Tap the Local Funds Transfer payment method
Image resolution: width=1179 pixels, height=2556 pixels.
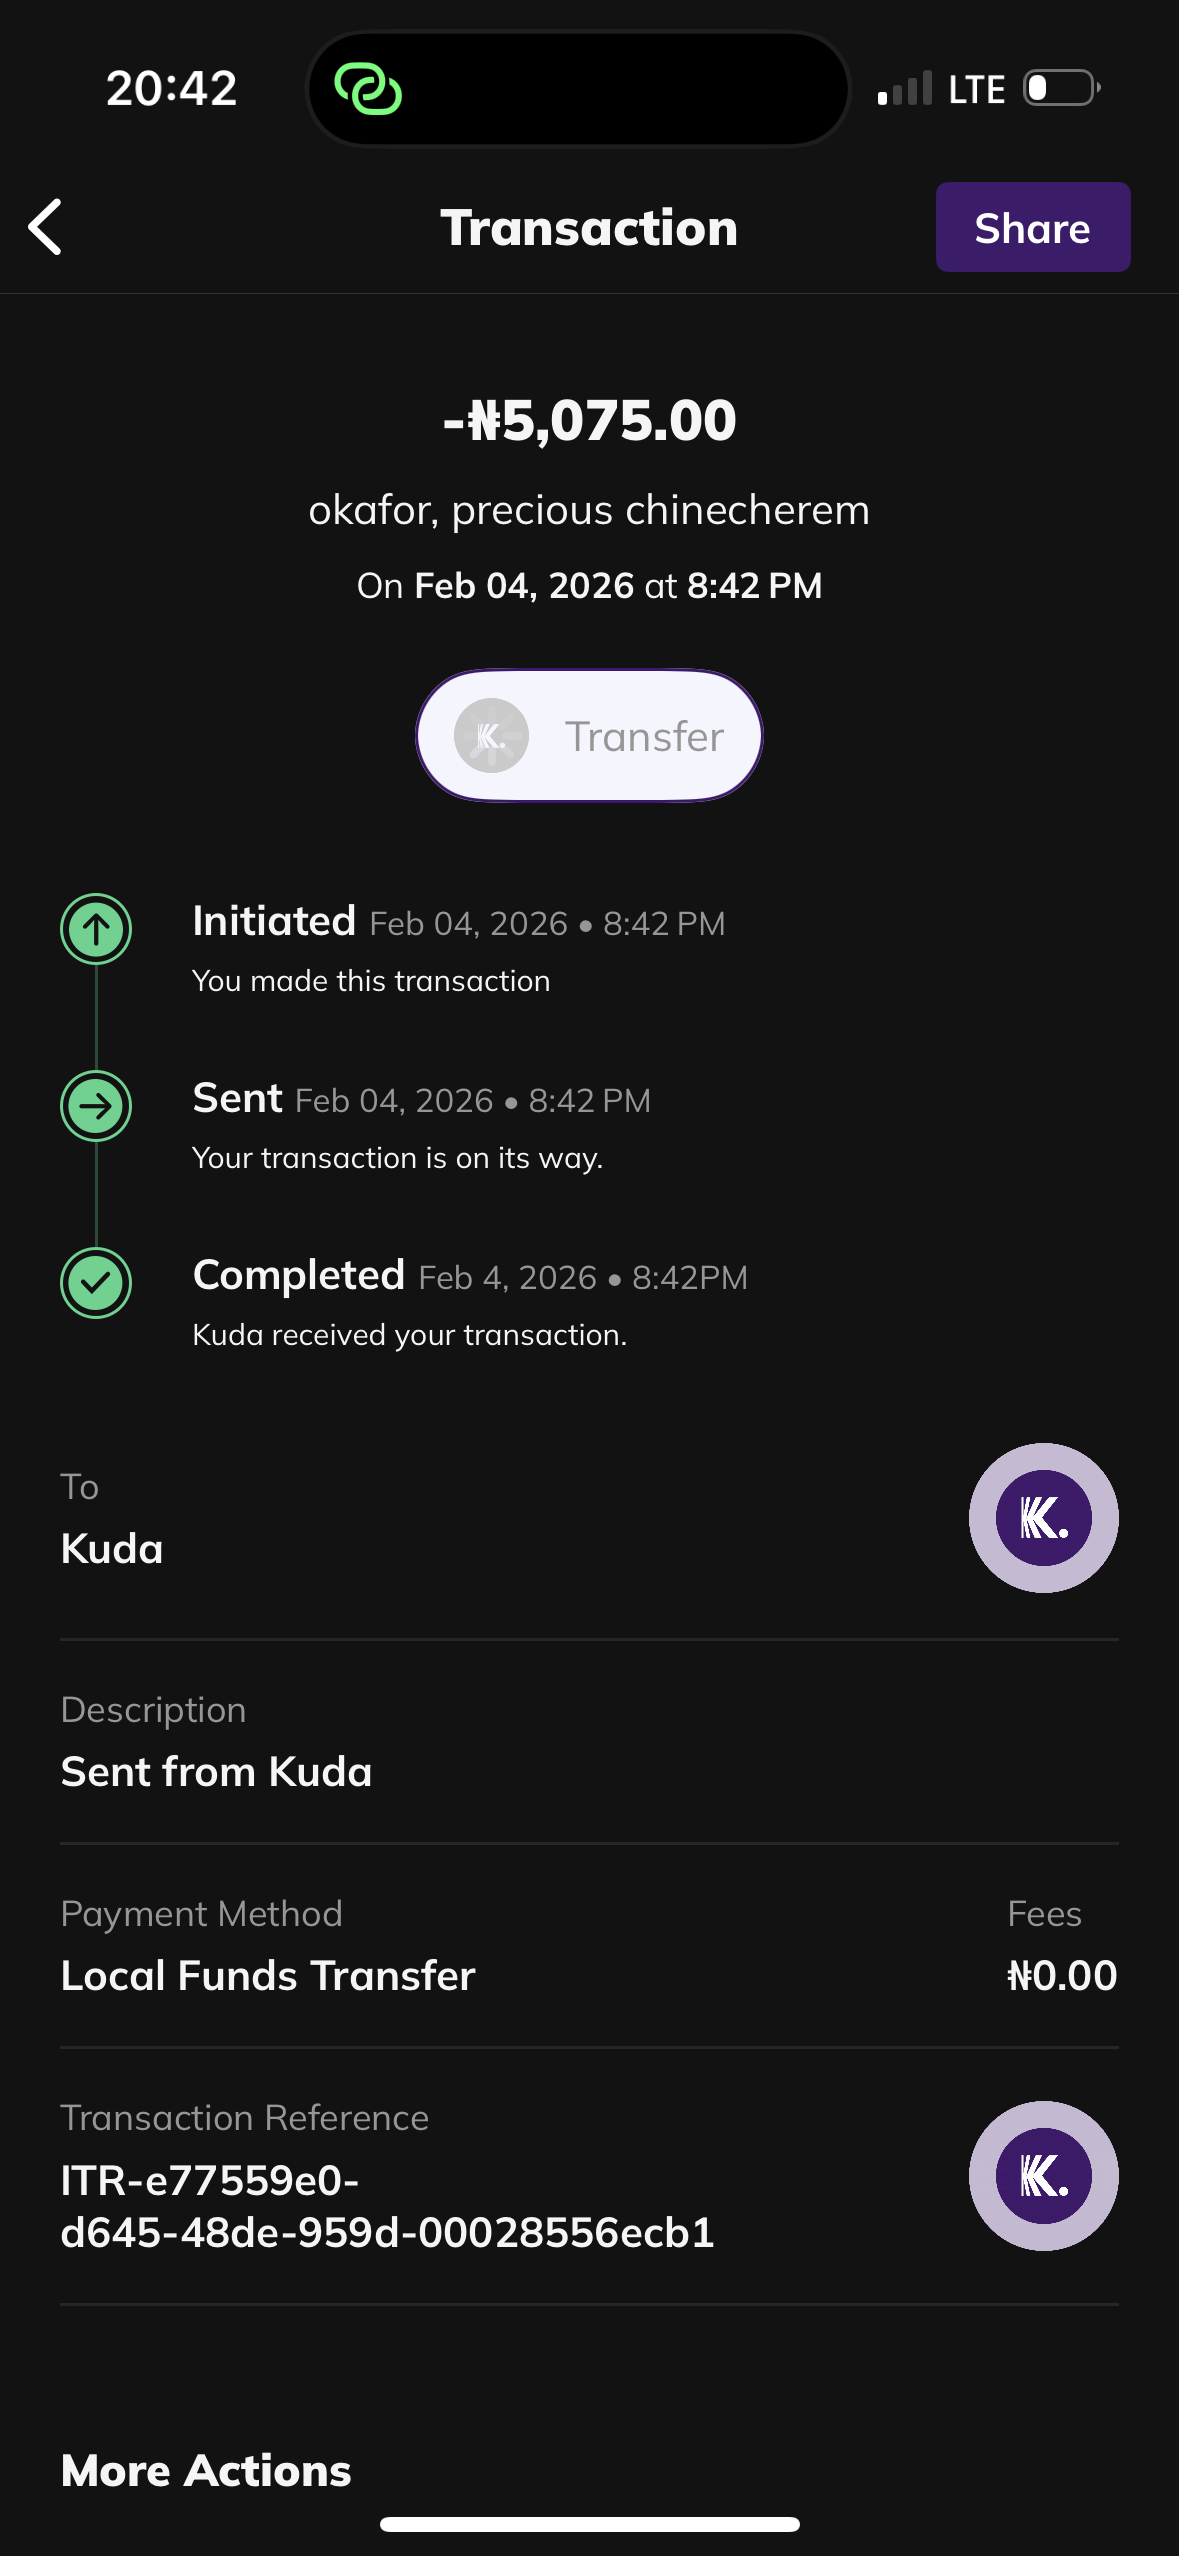click(x=268, y=1976)
